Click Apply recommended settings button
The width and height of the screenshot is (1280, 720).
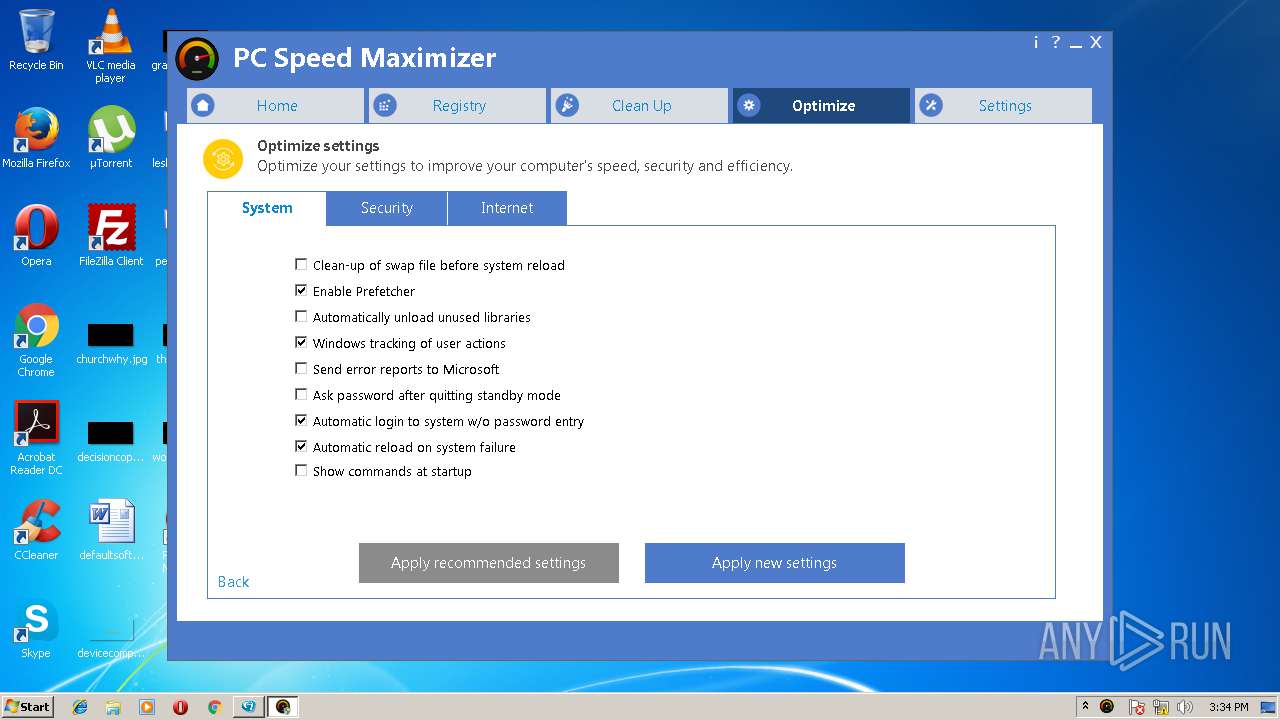tap(489, 563)
